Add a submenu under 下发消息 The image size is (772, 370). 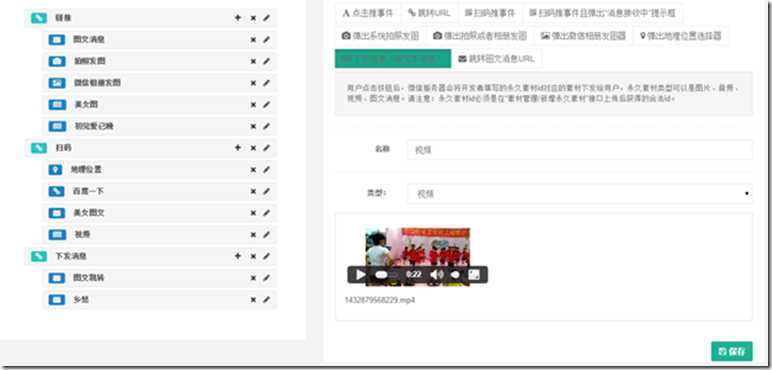click(x=238, y=256)
